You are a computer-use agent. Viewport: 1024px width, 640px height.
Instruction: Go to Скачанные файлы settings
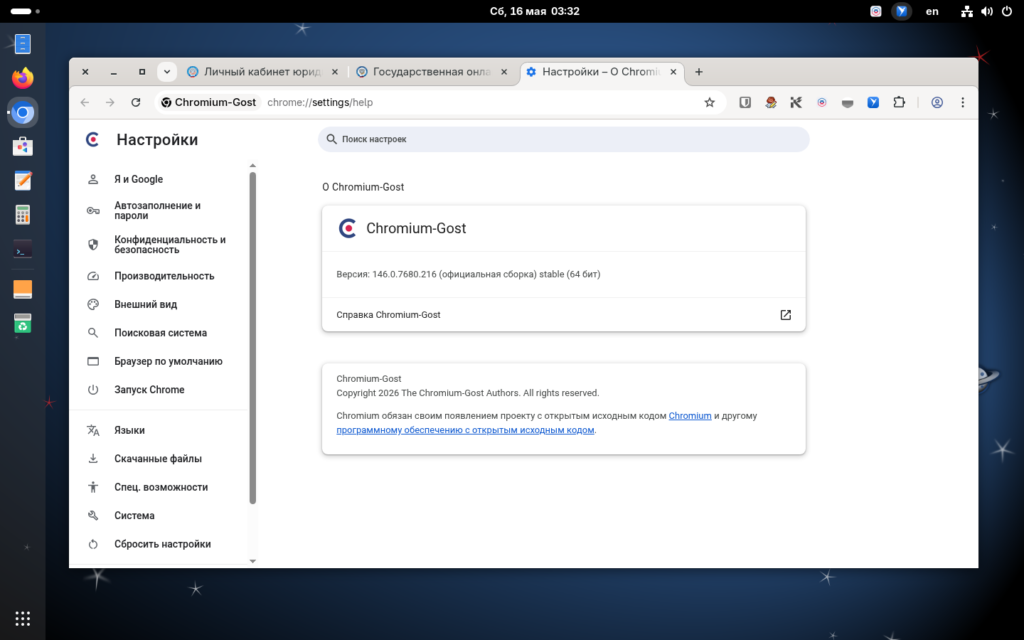tap(160, 458)
